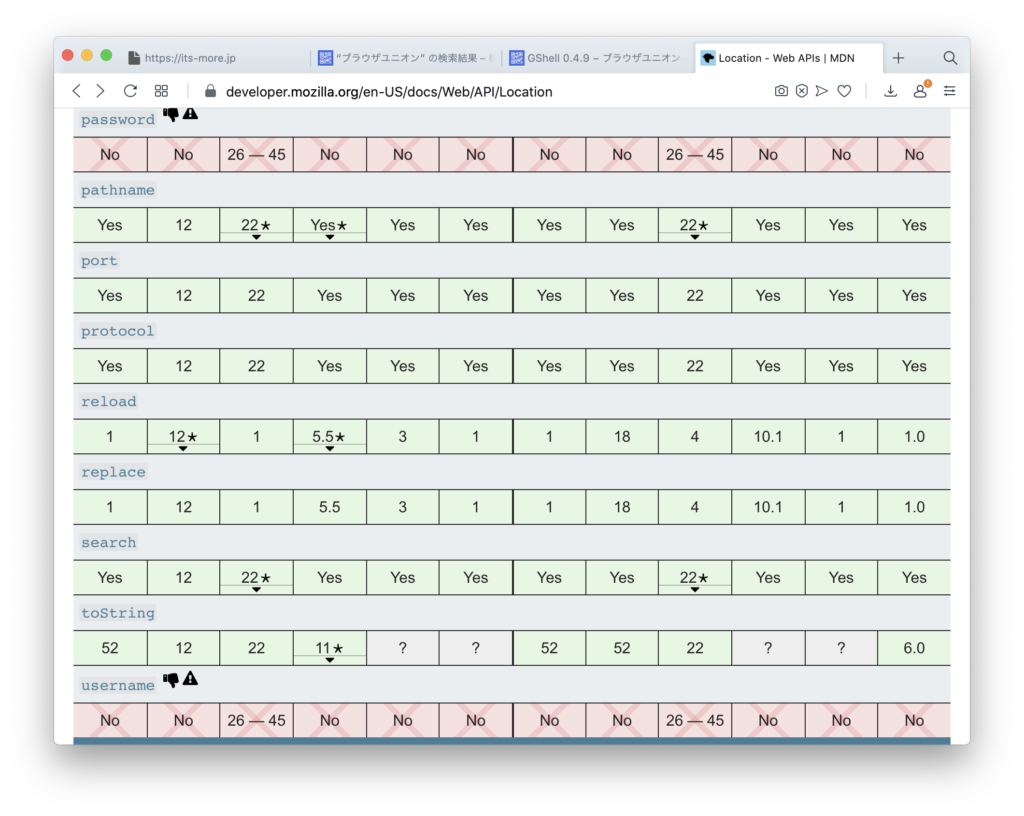1024x816 pixels.
Task: Open the user account icon
Action: point(920,91)
